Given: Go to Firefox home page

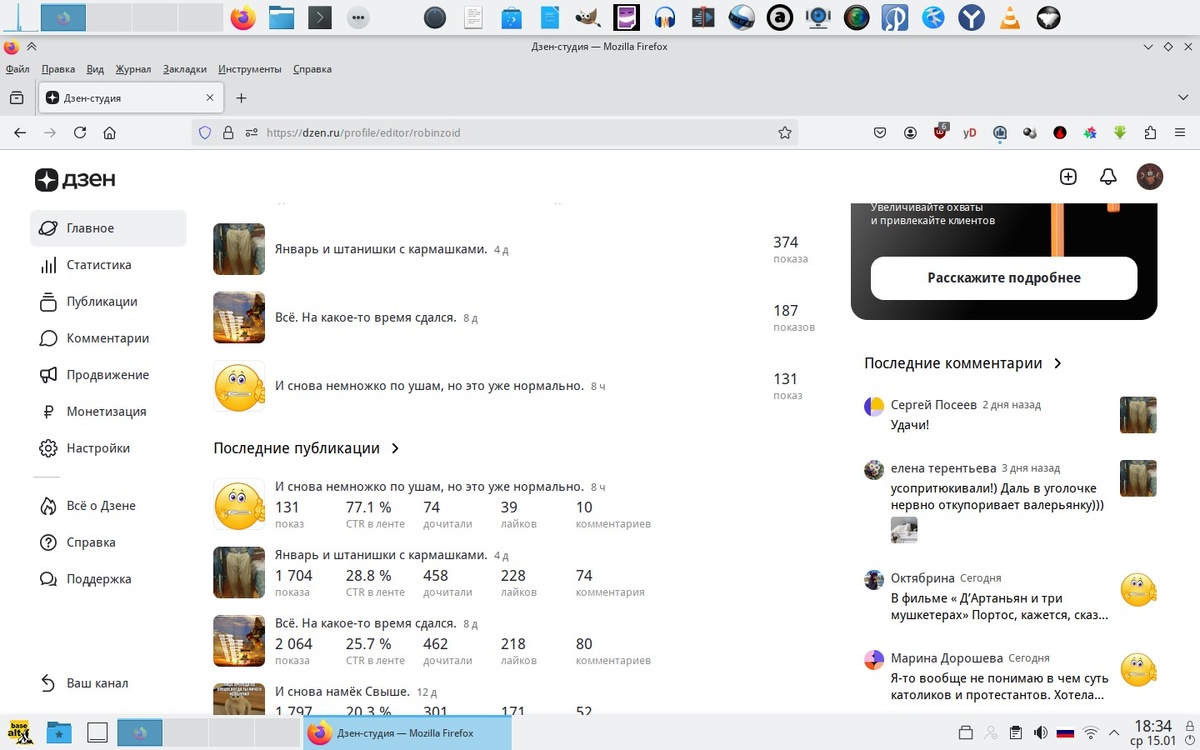Looking at the screenshot, I should (x=110, y=132).
